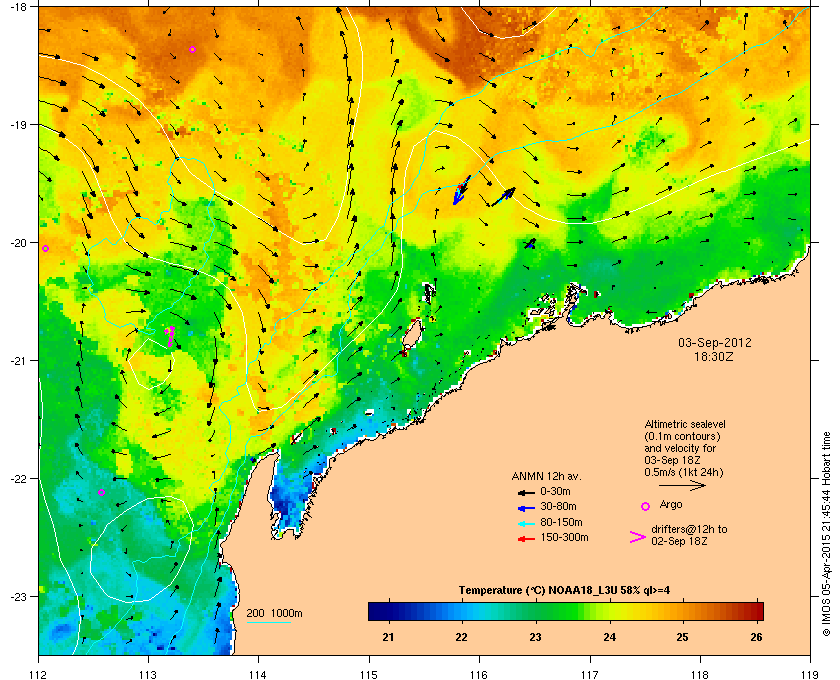Click the '30-80m' depth label
Screen dimensions: 840x680
click(x=558, y=506)
